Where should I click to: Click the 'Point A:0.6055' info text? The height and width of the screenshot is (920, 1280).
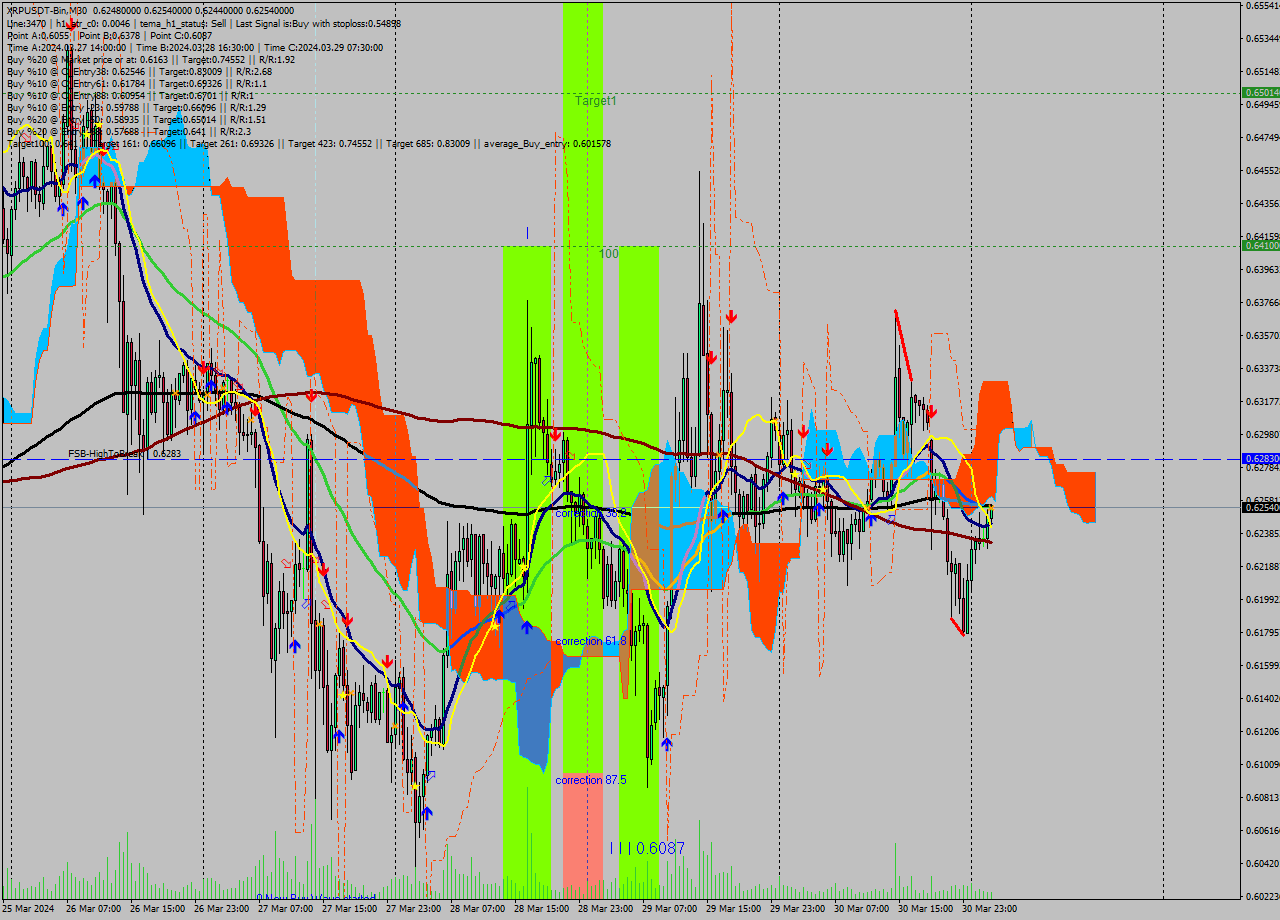pyautogui.click(x=38, y=35)
